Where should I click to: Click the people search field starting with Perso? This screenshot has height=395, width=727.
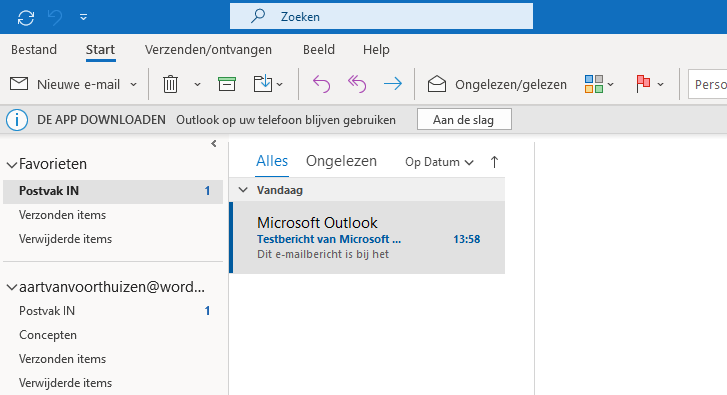click(x=708, y=84)
